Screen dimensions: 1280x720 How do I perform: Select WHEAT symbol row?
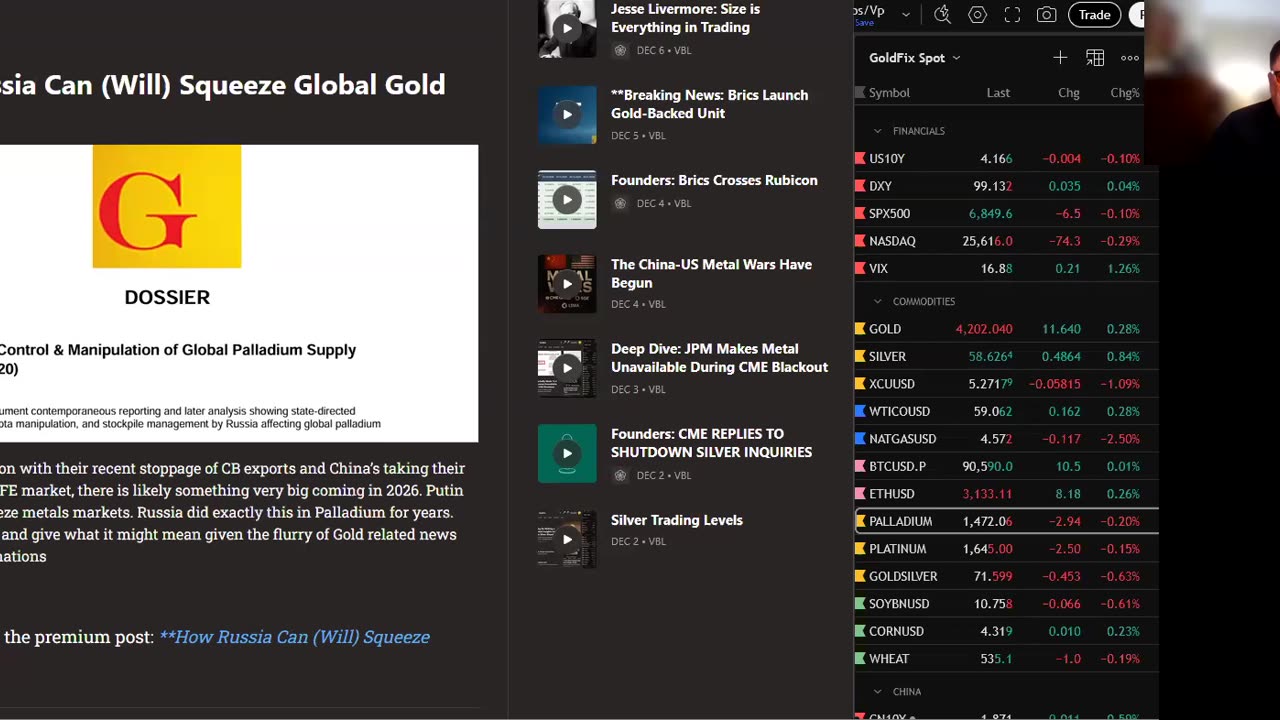click(1006, 659)
